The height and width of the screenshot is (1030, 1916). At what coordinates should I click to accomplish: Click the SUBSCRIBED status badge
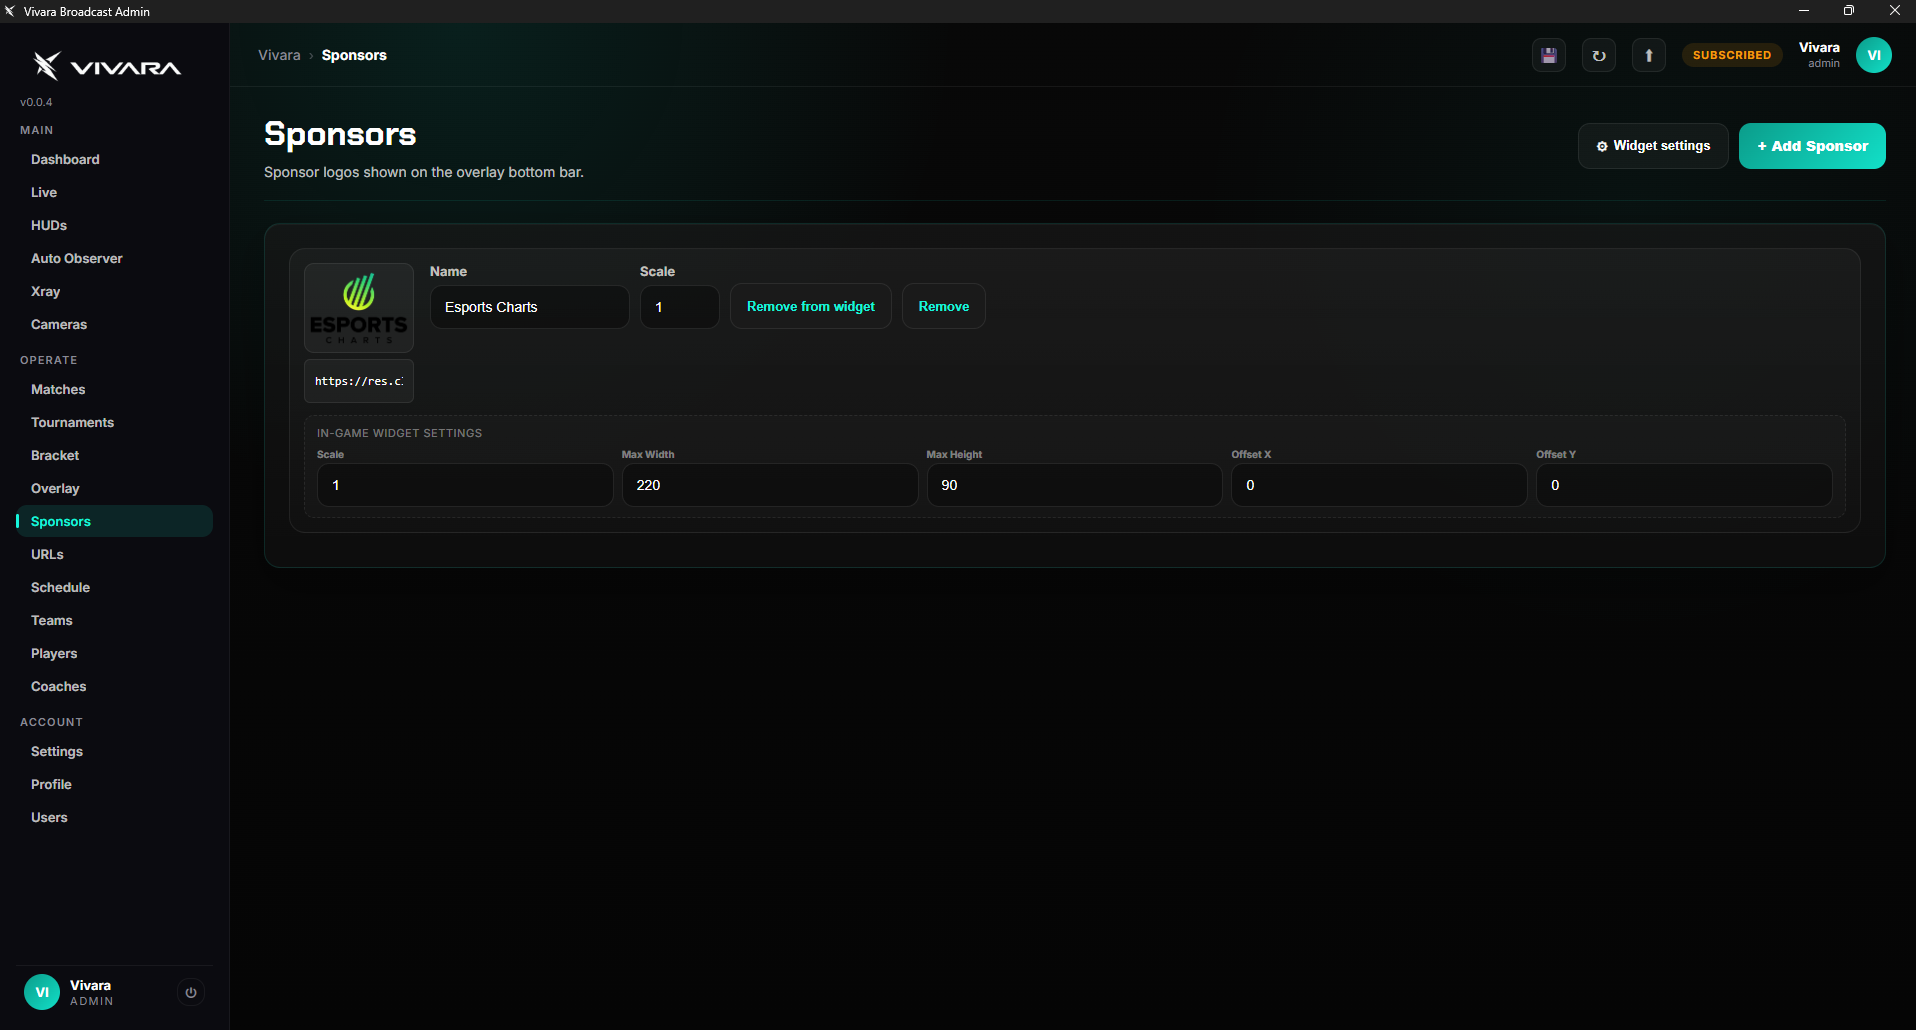coord(1732,55)
